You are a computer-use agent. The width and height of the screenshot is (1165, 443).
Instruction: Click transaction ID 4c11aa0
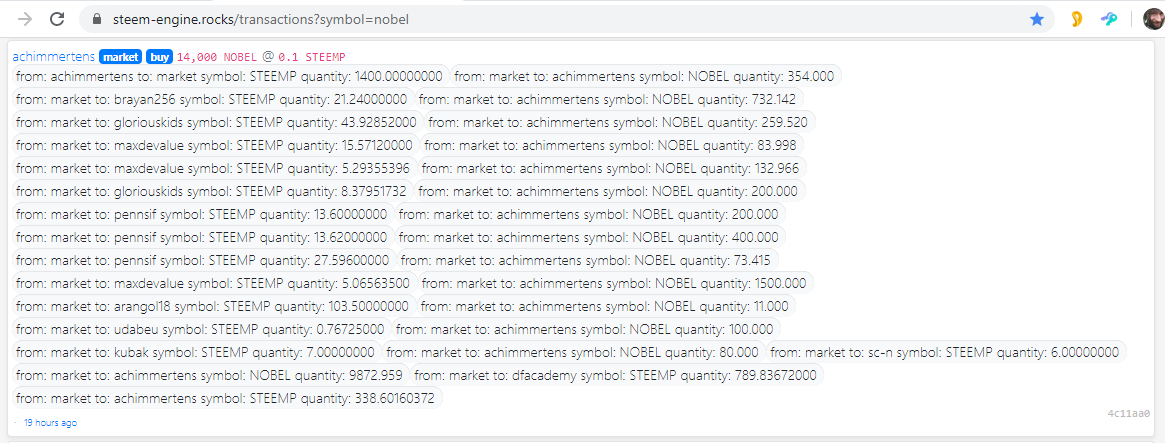[1128, 413]
